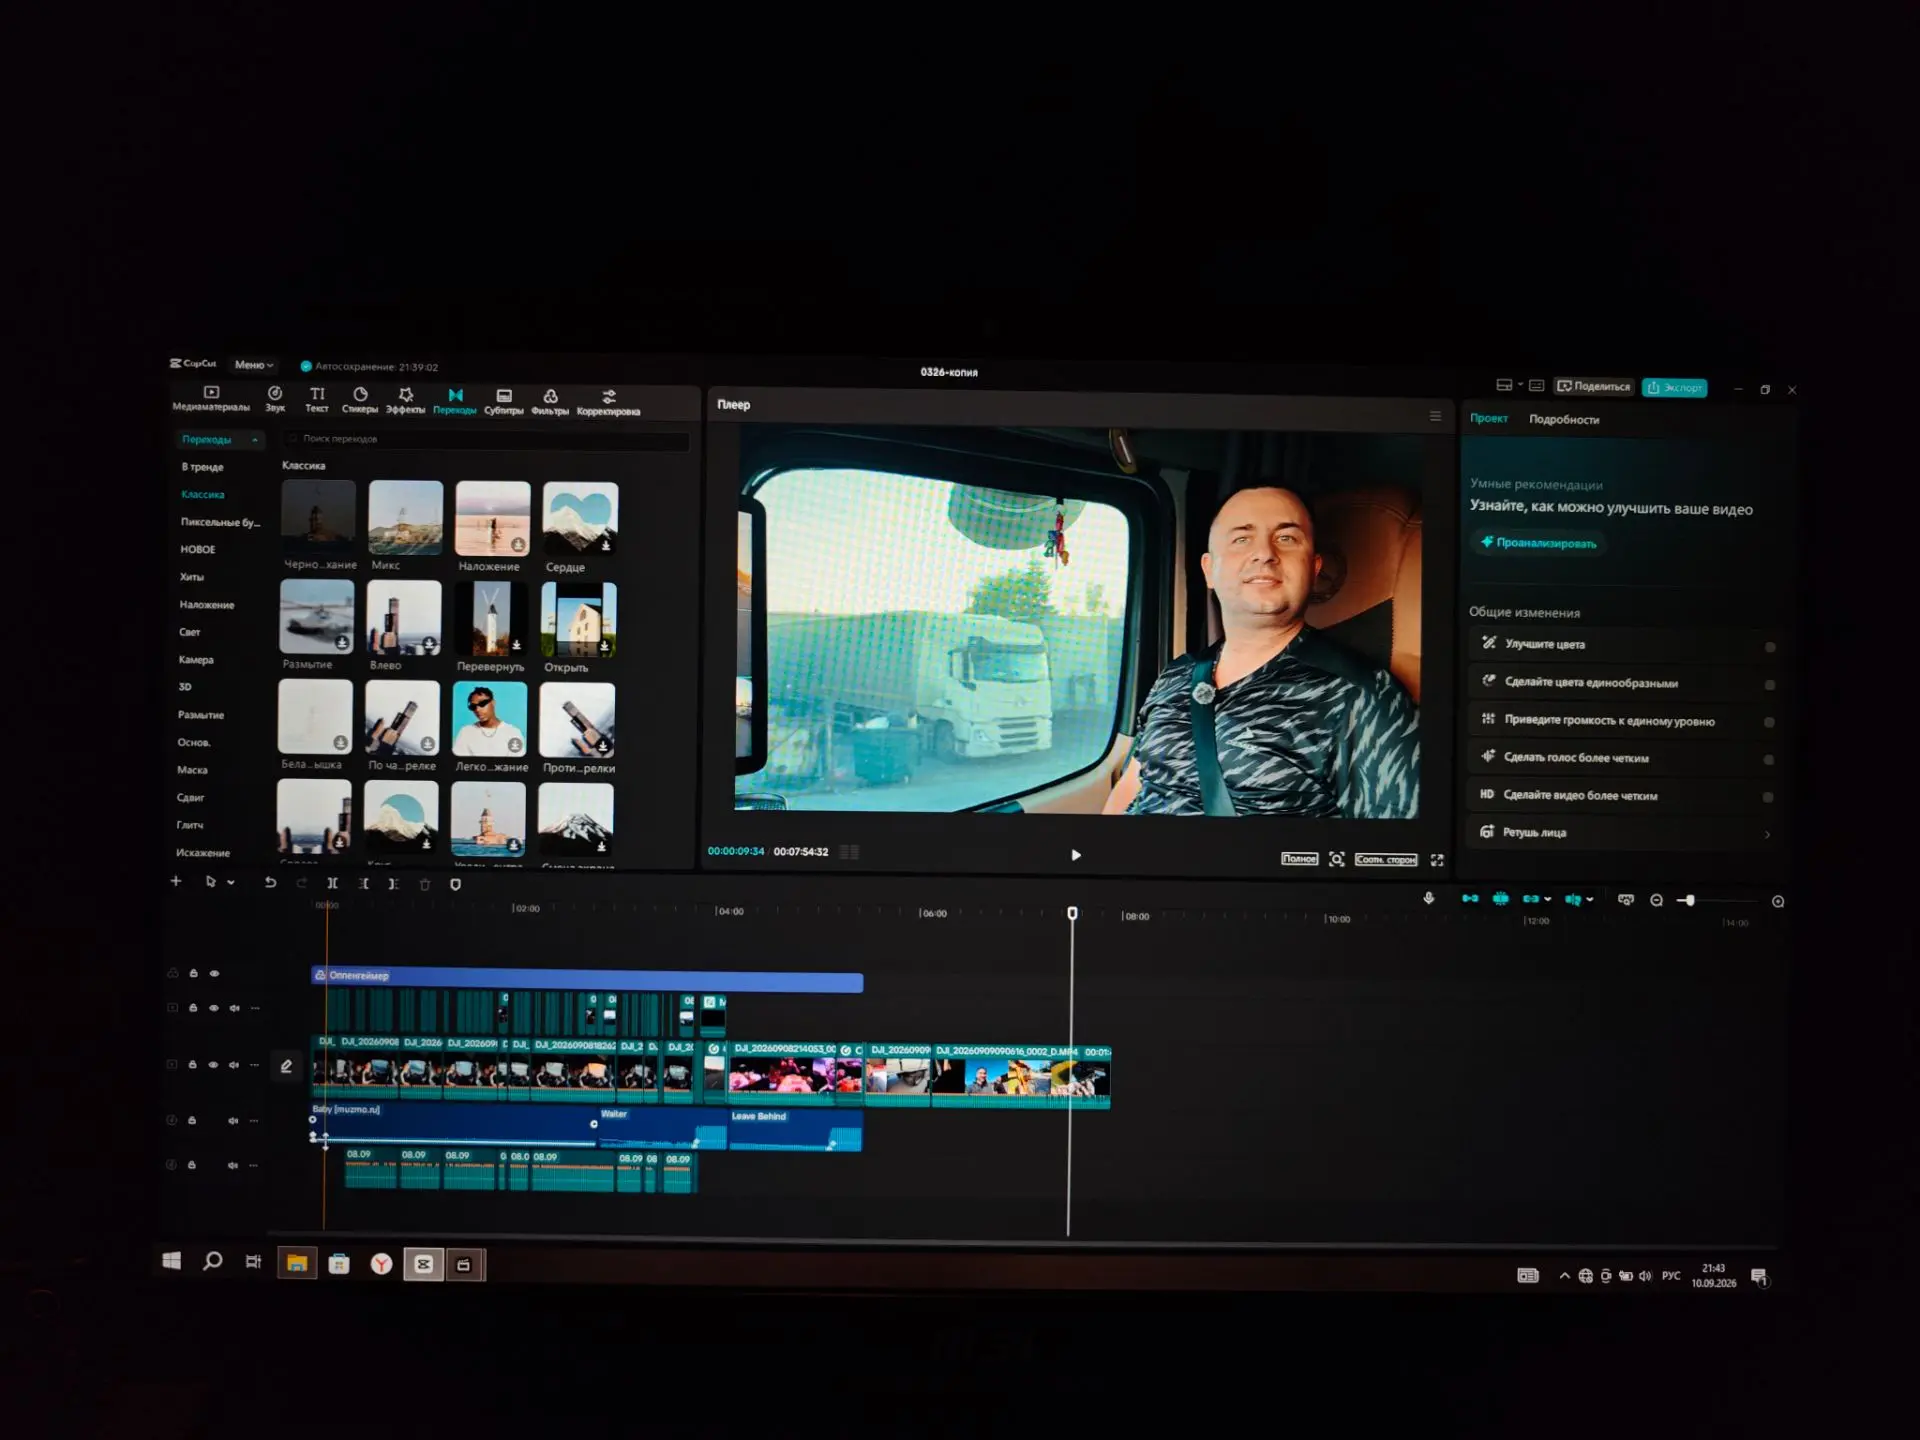Toggle eye icon on the main video track
The width and height of the screenshot is (1920, 1440).
coord(213,1065)
